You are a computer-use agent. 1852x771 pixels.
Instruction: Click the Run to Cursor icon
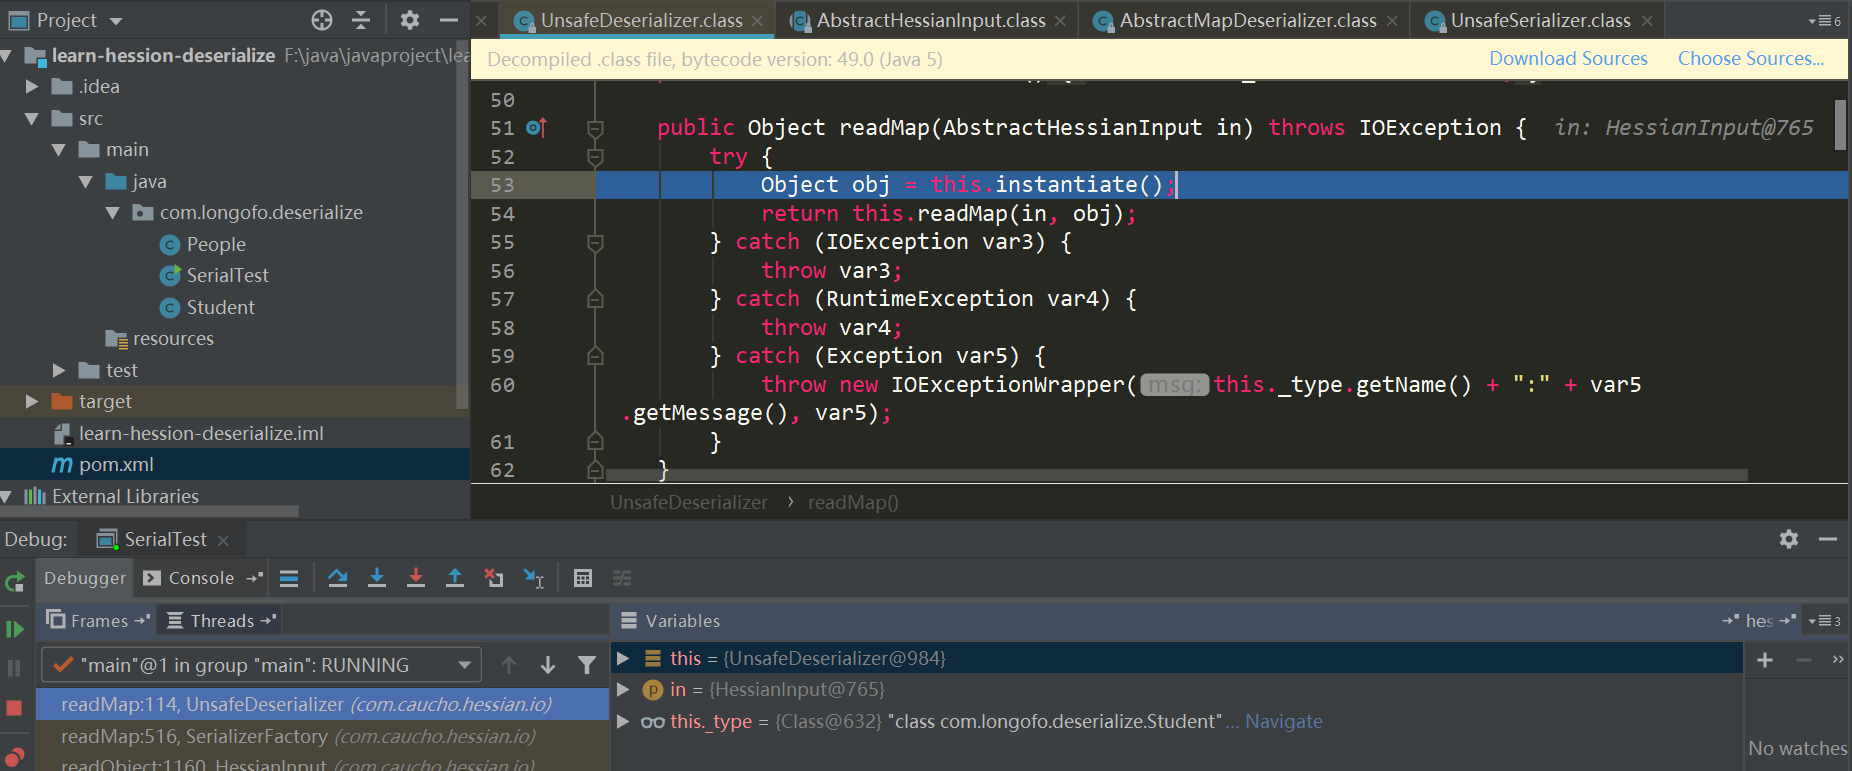point(534,578)
